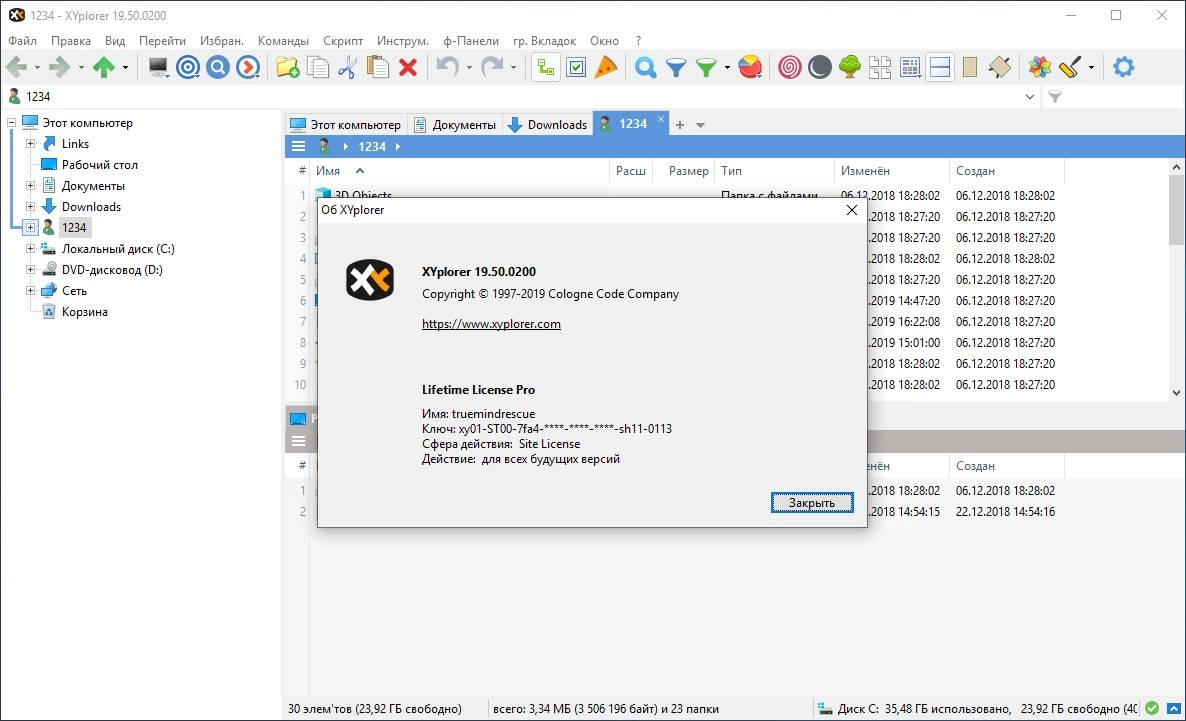The width and height of the screenshot is (1186, 721).
Task: Select Рабочий стол in the folder tree
Action: [99, 165]
